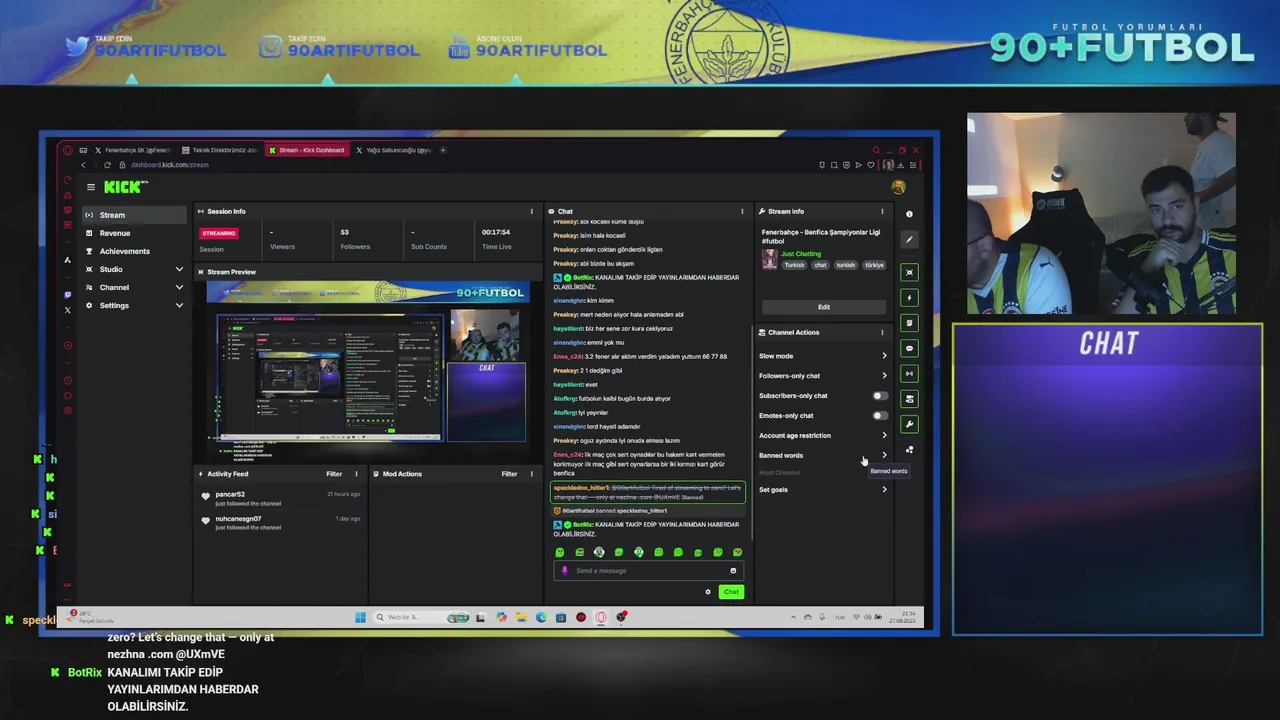Image resolution: width=1280 pixels, height=720 pixels.
Task: Click the Twitch icon in the Opera sidebar
Action: pos(68,295)
